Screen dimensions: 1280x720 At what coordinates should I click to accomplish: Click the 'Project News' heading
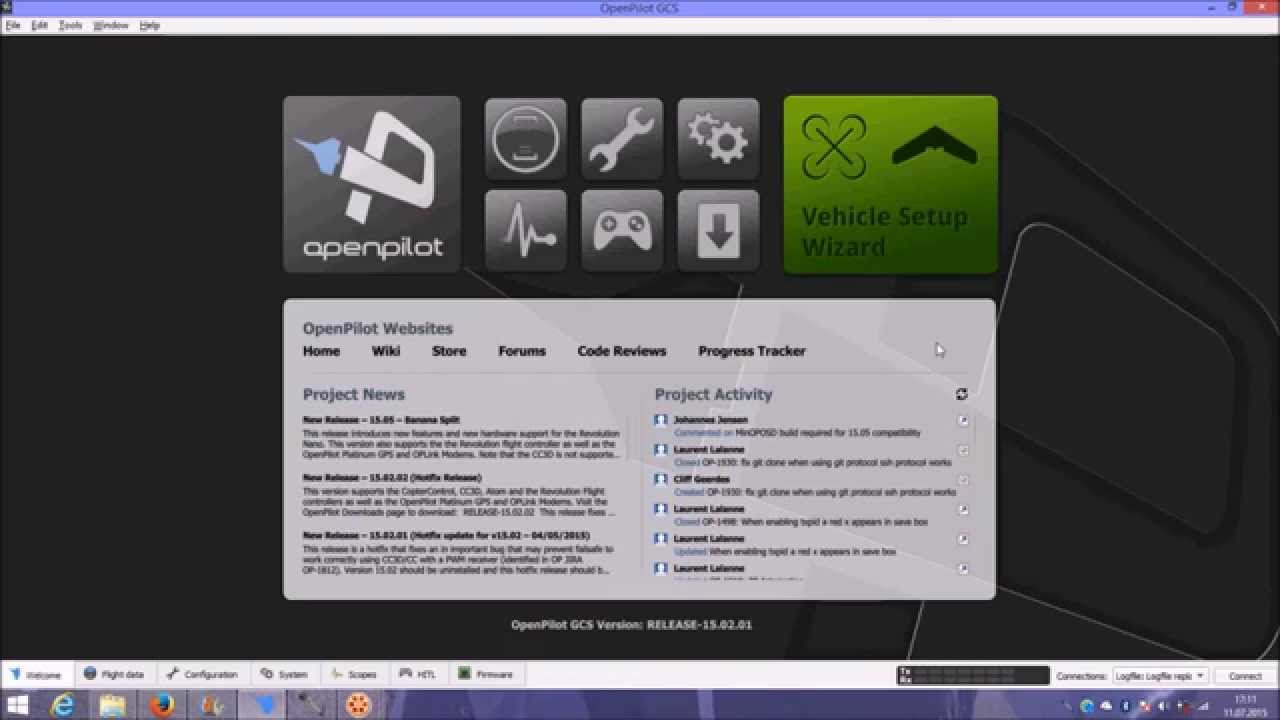[354, 395]
